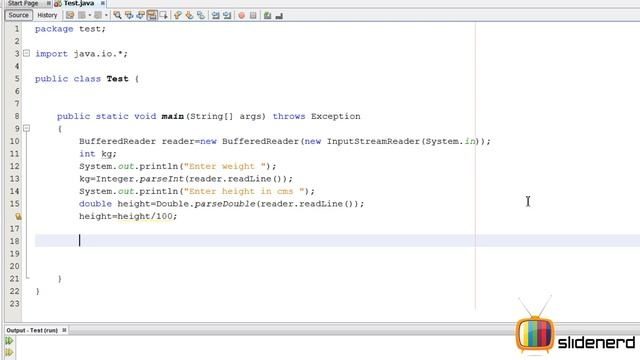Stop macro recording square icon
This screenshot has height=360, width=640.
tap(253, 16)
